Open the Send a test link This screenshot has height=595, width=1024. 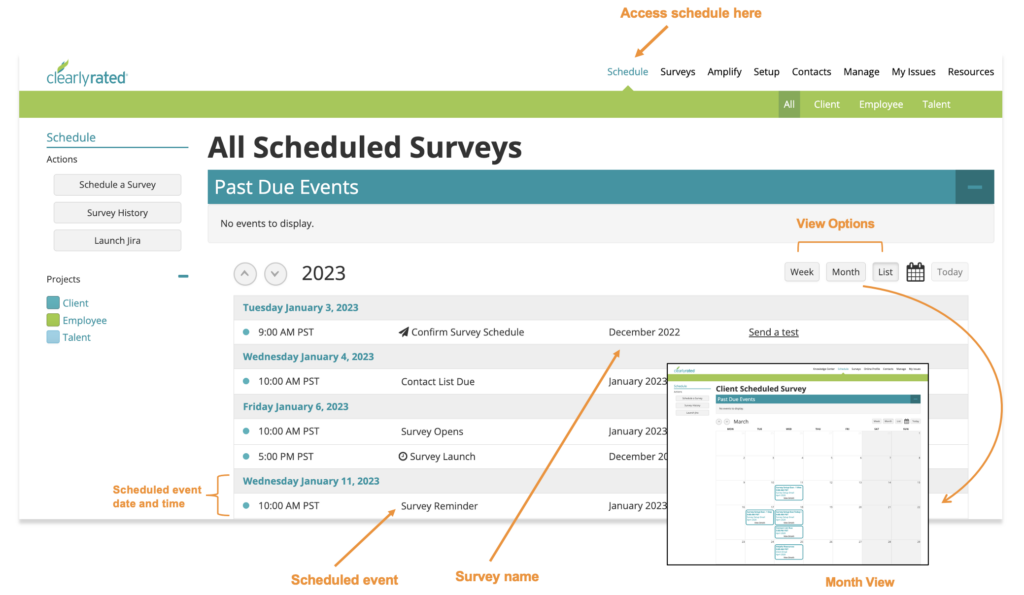(773, 331)
